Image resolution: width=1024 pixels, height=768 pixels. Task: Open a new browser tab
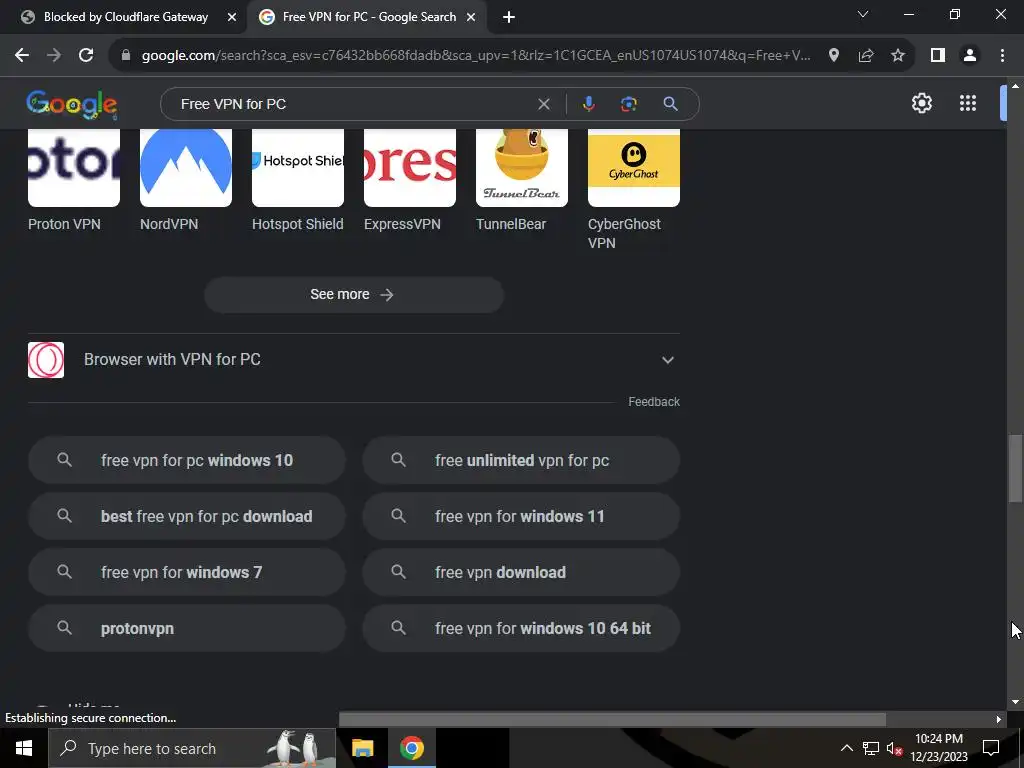point(509,18)
